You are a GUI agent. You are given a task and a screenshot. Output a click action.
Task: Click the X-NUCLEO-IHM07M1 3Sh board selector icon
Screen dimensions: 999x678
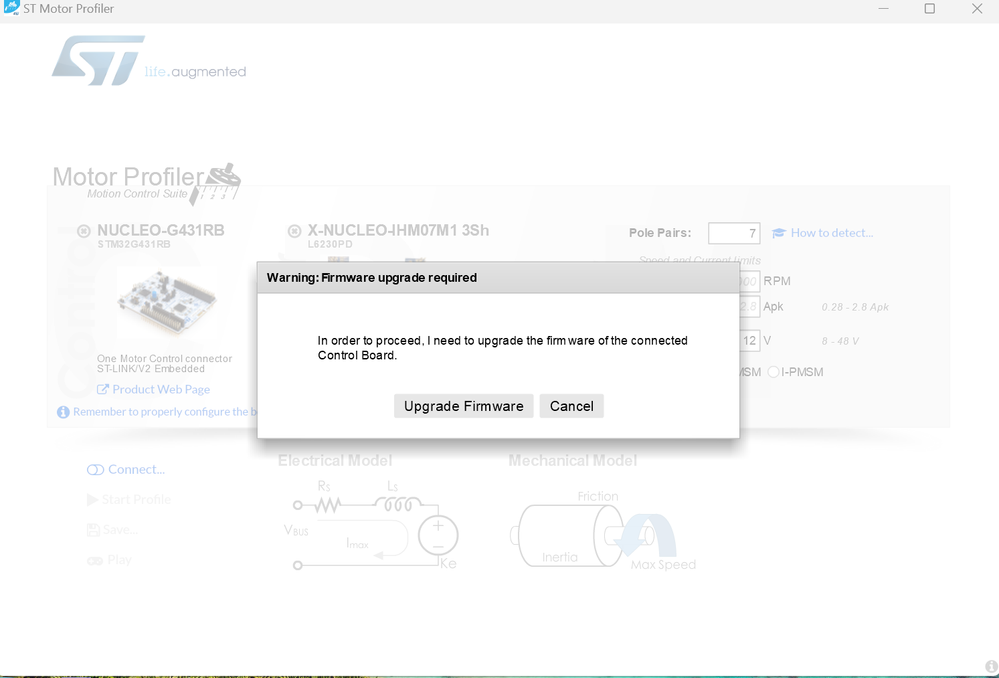tap(294, 231)
